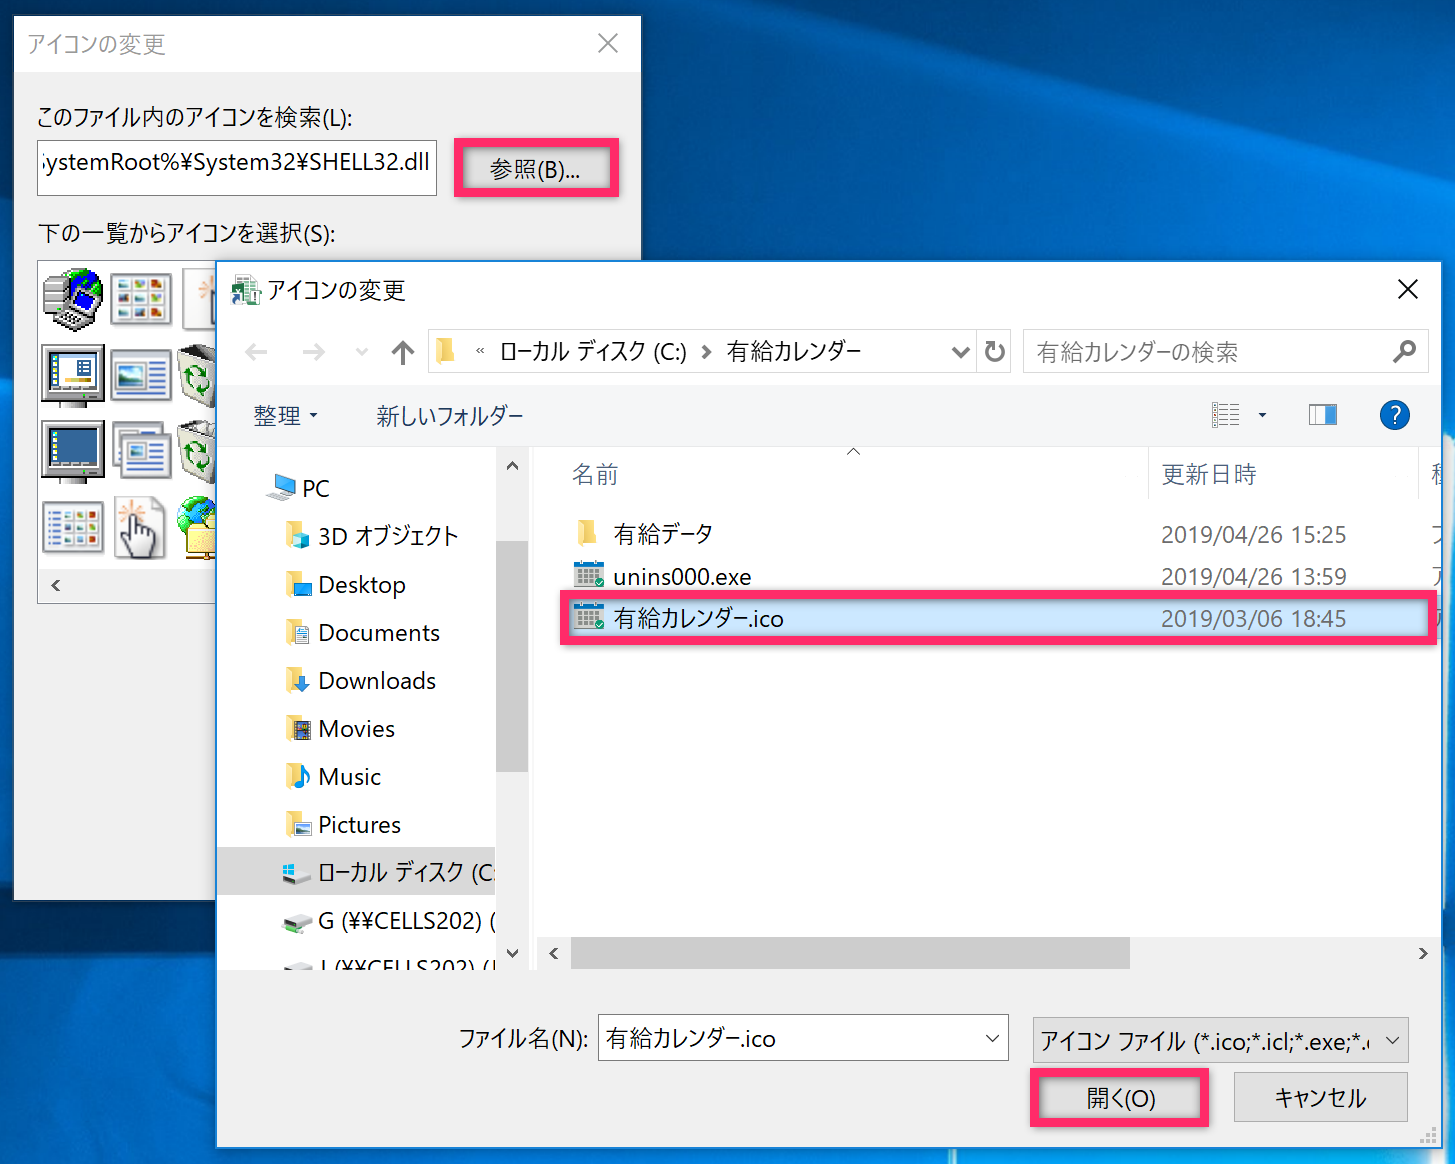Click the view layout icon in toolbar
The image size is (1455, 1164).
(x=1226, y=415)
